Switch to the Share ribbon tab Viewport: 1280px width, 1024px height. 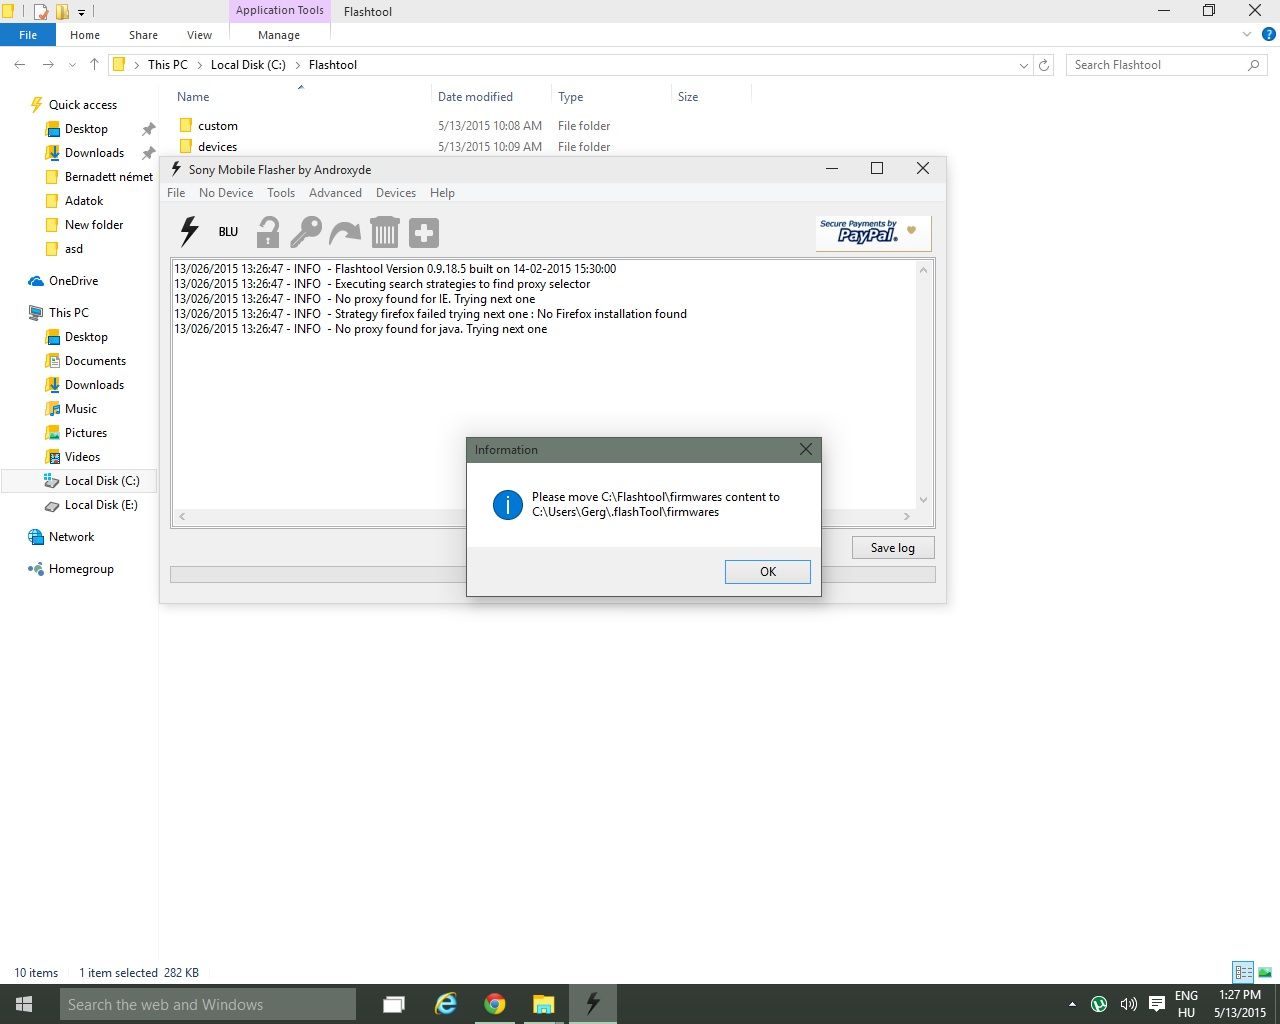(143, 35)
